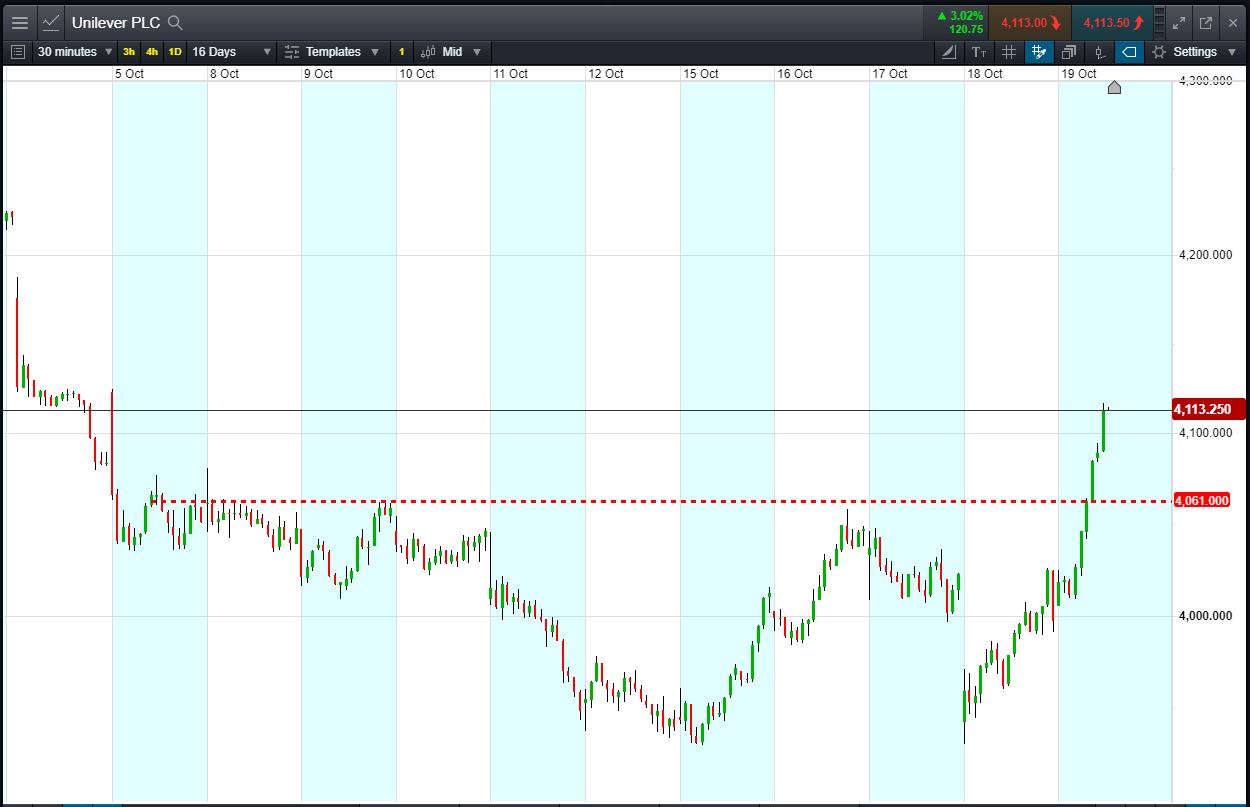Click the candlestick icon beside Mid
1250x807 pixels.
pyautogui.click(x=427, y=52)
